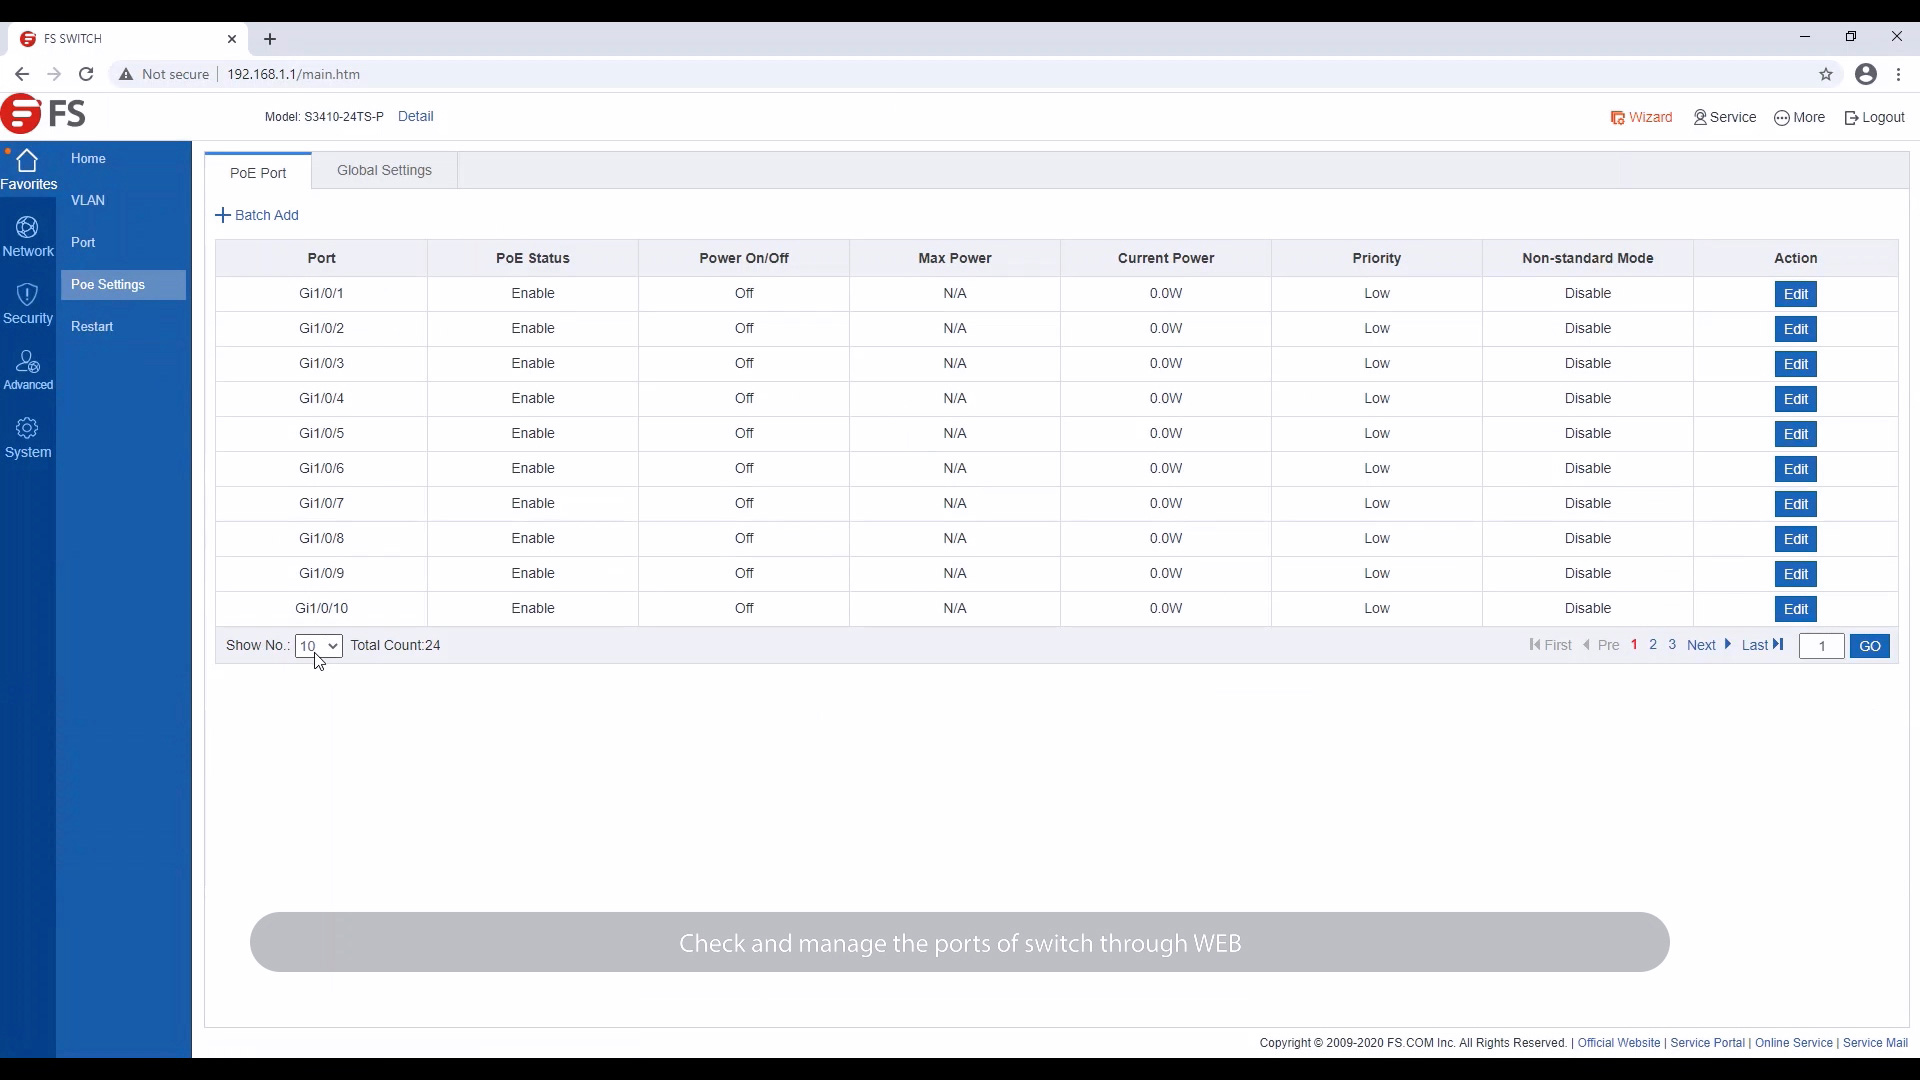The image size is (1920, 1080).
Task: Launch the Wizard from header
Action: pyautogui.click(x=1641, y=117)
